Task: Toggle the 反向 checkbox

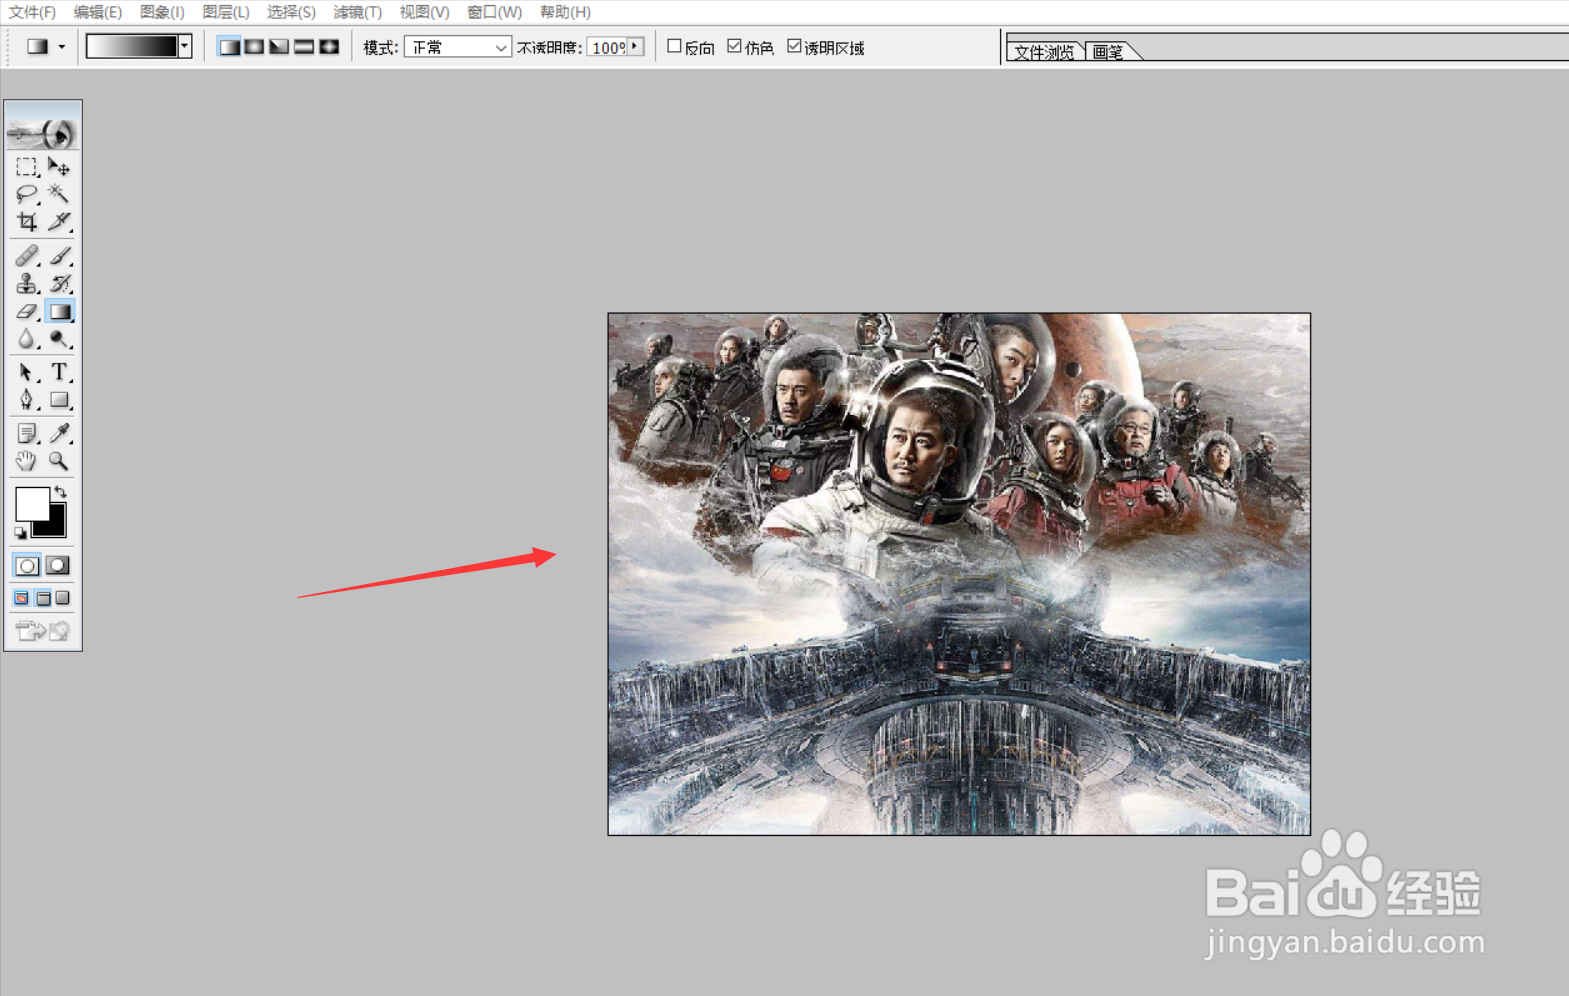Action: [674, 46]
